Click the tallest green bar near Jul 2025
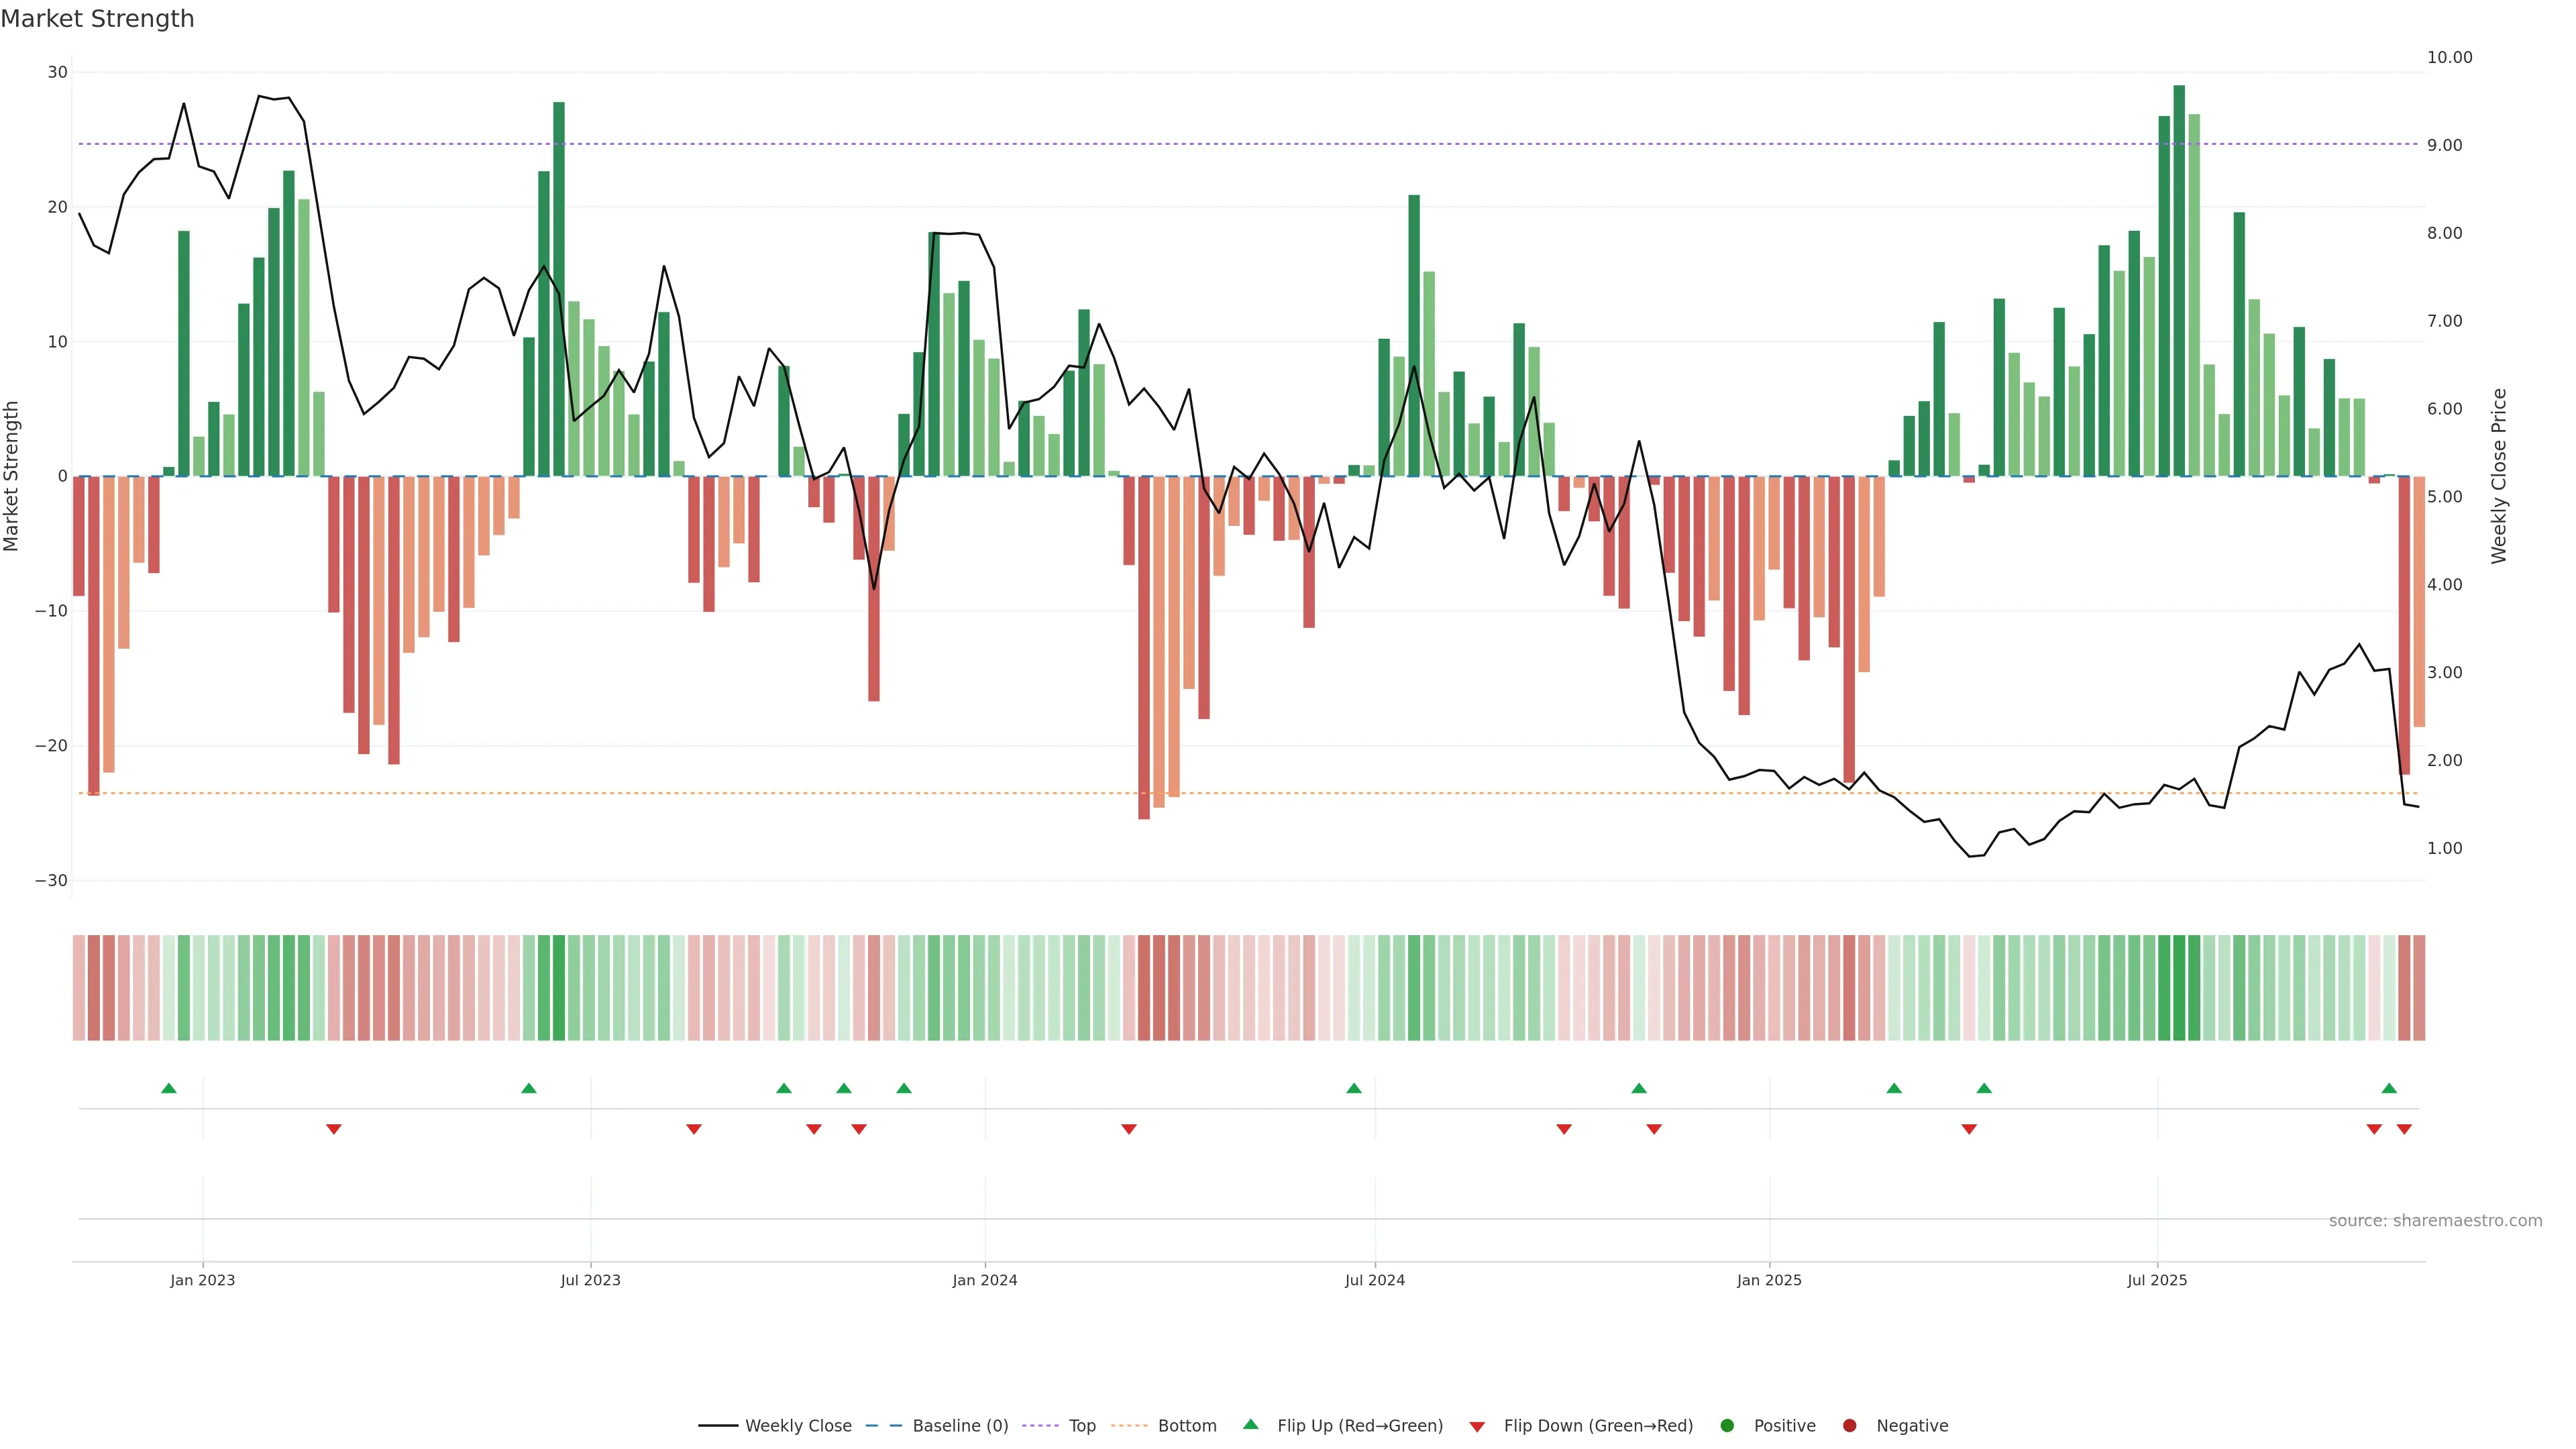2576x1449 pixels. point(2179,280)
